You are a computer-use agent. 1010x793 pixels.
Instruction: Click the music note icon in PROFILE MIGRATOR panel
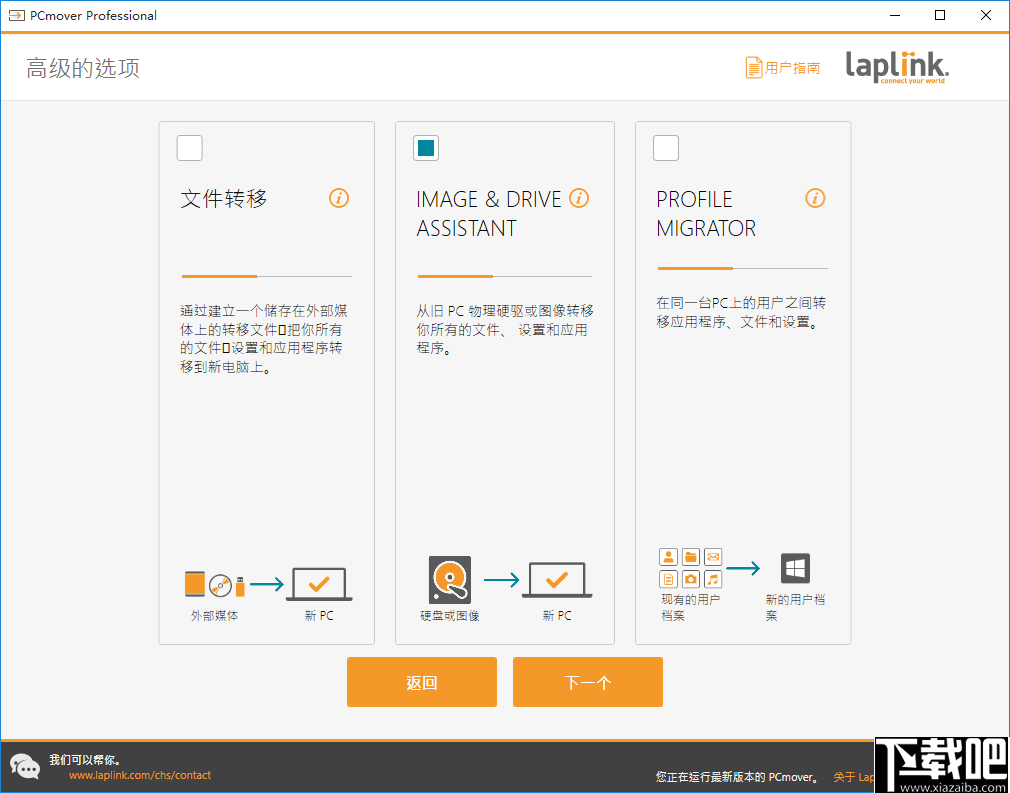[x=713, y=581]
